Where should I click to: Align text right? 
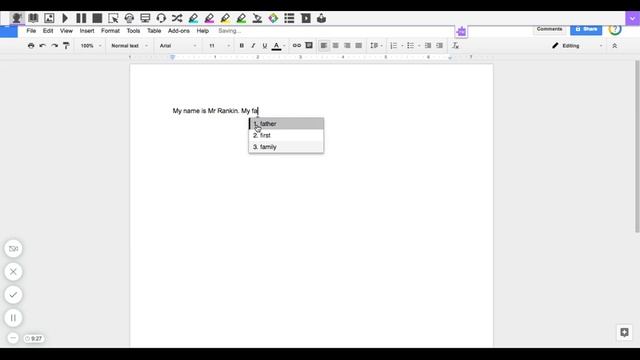pos(347,46)
